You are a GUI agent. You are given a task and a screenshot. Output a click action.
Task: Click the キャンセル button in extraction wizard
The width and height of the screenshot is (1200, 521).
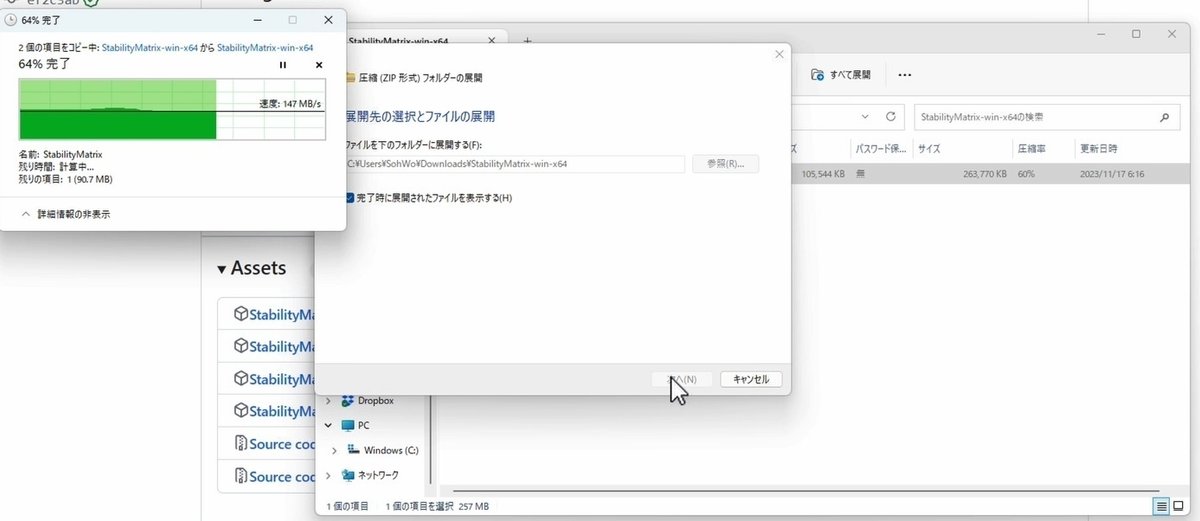751,380
